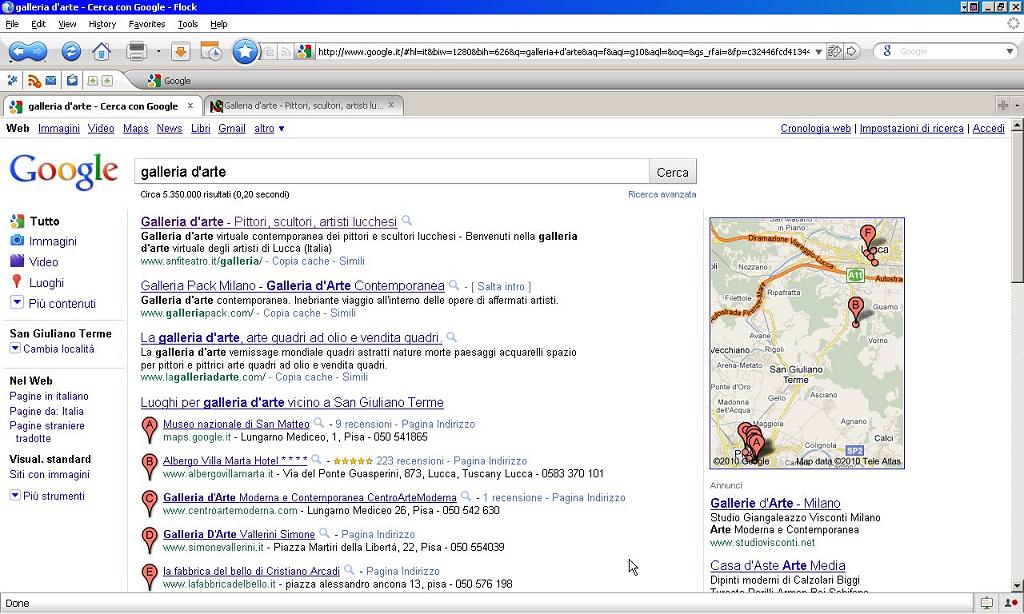The width and height of the screenshot is (1024, 614).
Task: Click the second green plus toolbar icon
Action: 107,80
